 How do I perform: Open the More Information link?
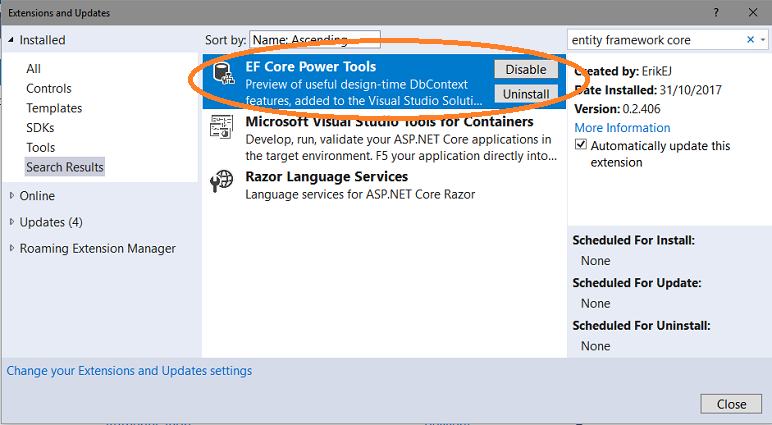[x=622, y=128]
